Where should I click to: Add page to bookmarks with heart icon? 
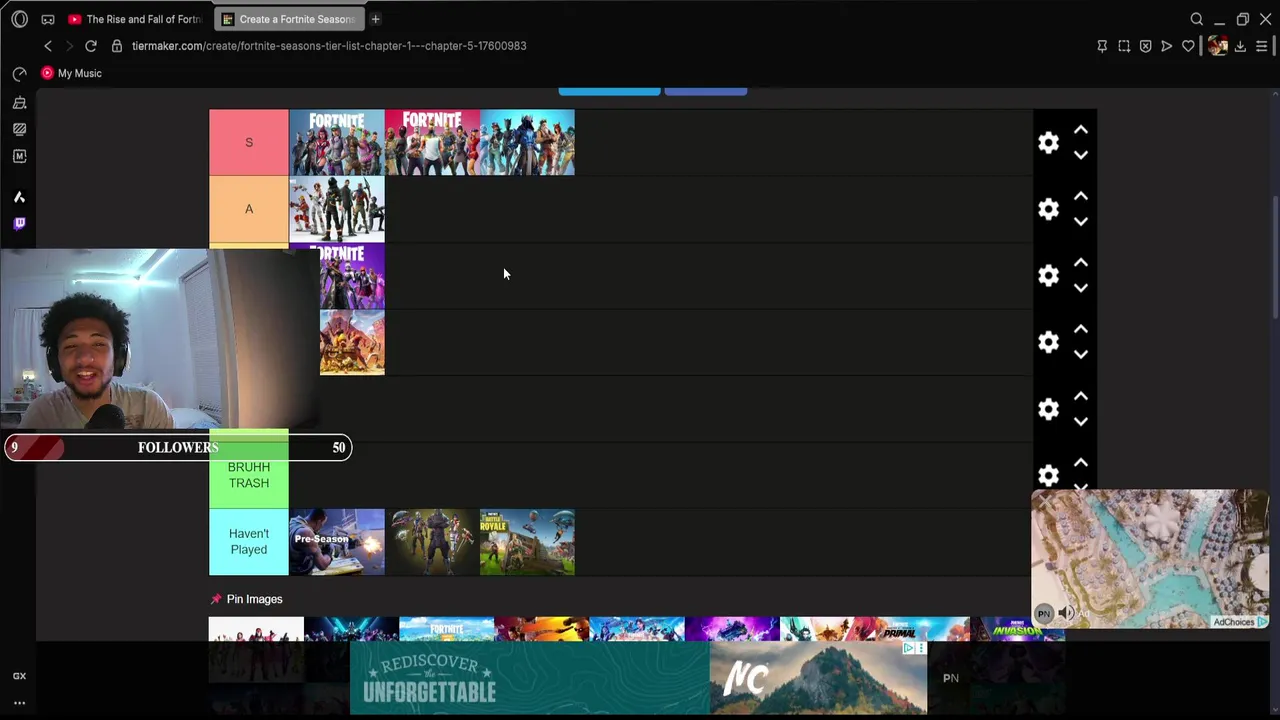1188,46
